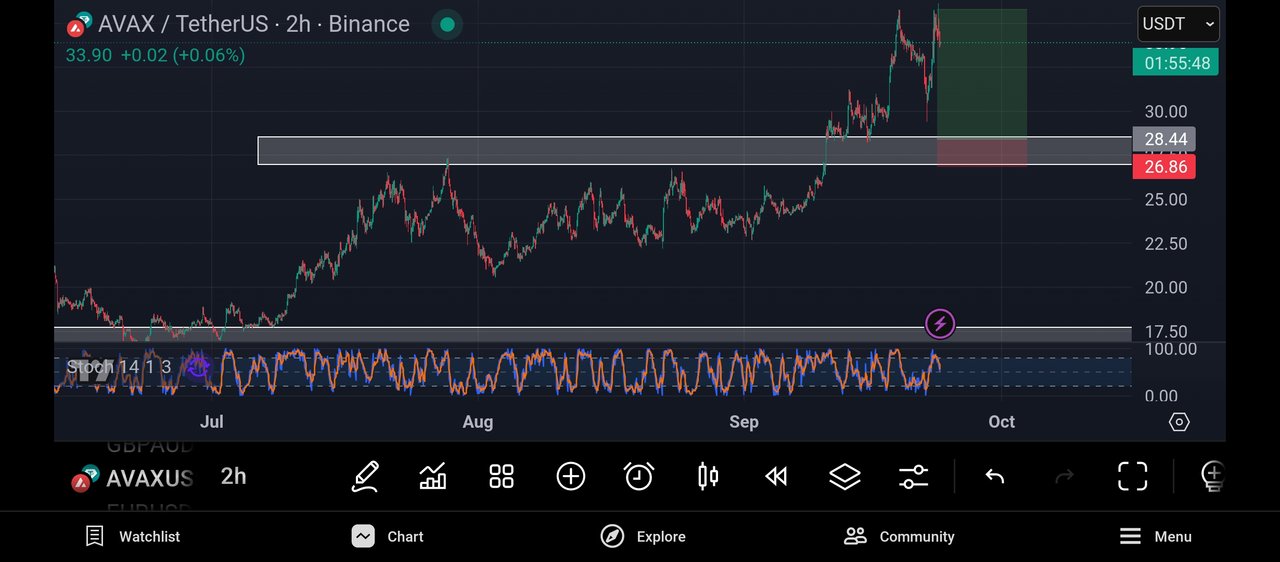This screenshot has width=1280, height=562.
Task: Tap the Oct label on time axis
Action: pyautogui.click(x=1001, y=422)
